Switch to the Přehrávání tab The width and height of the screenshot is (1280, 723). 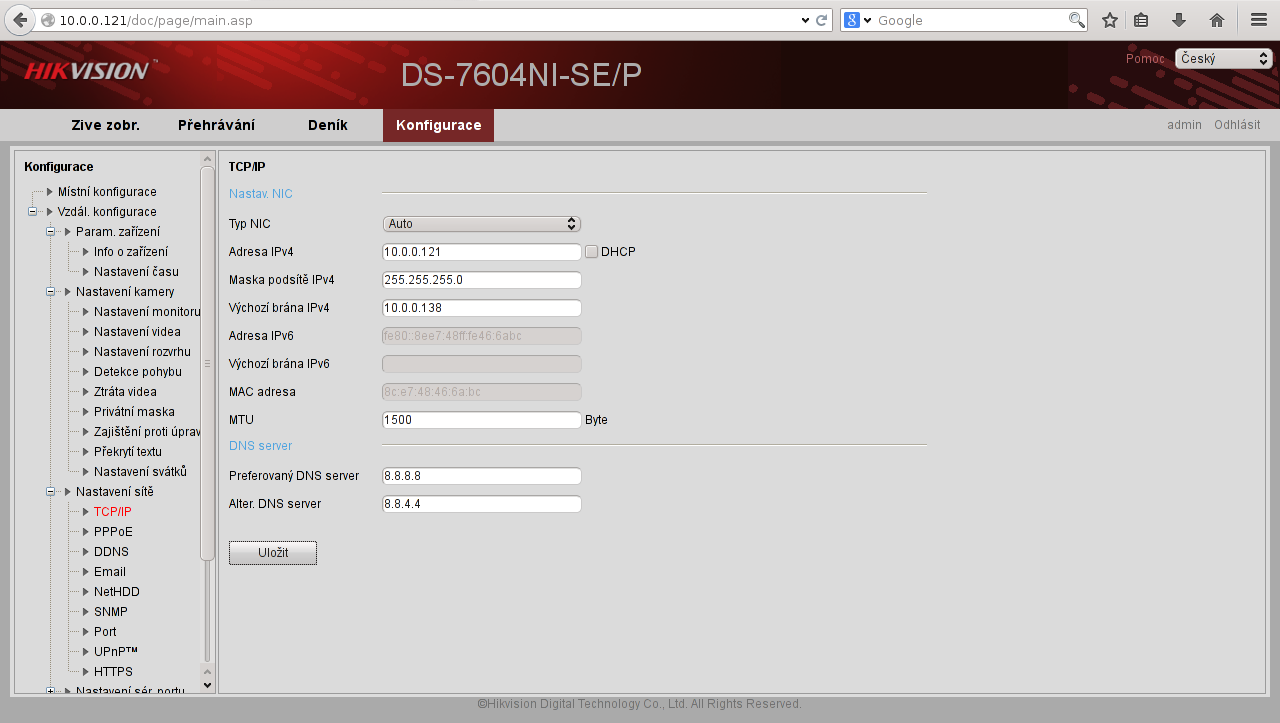point(216,125)
